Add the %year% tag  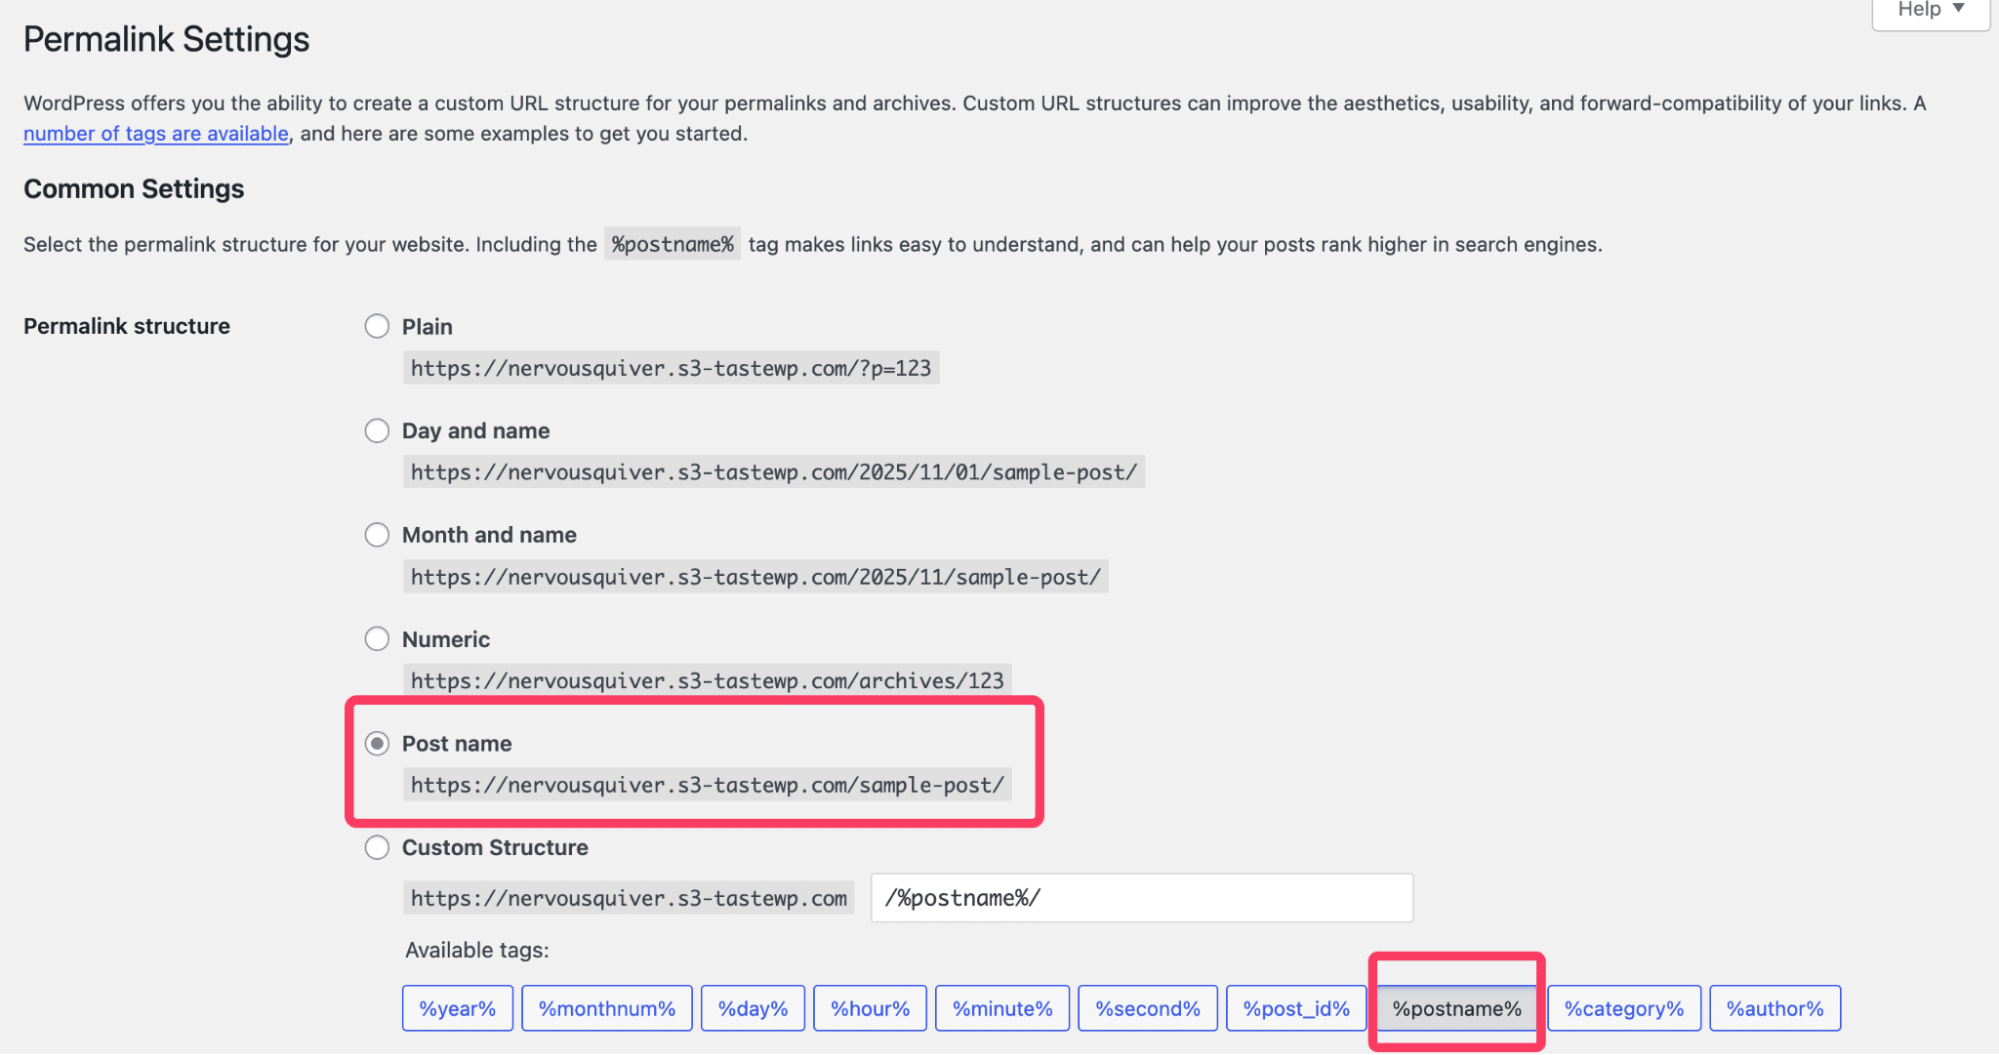pyautogui.click(x=457, y=1008)
